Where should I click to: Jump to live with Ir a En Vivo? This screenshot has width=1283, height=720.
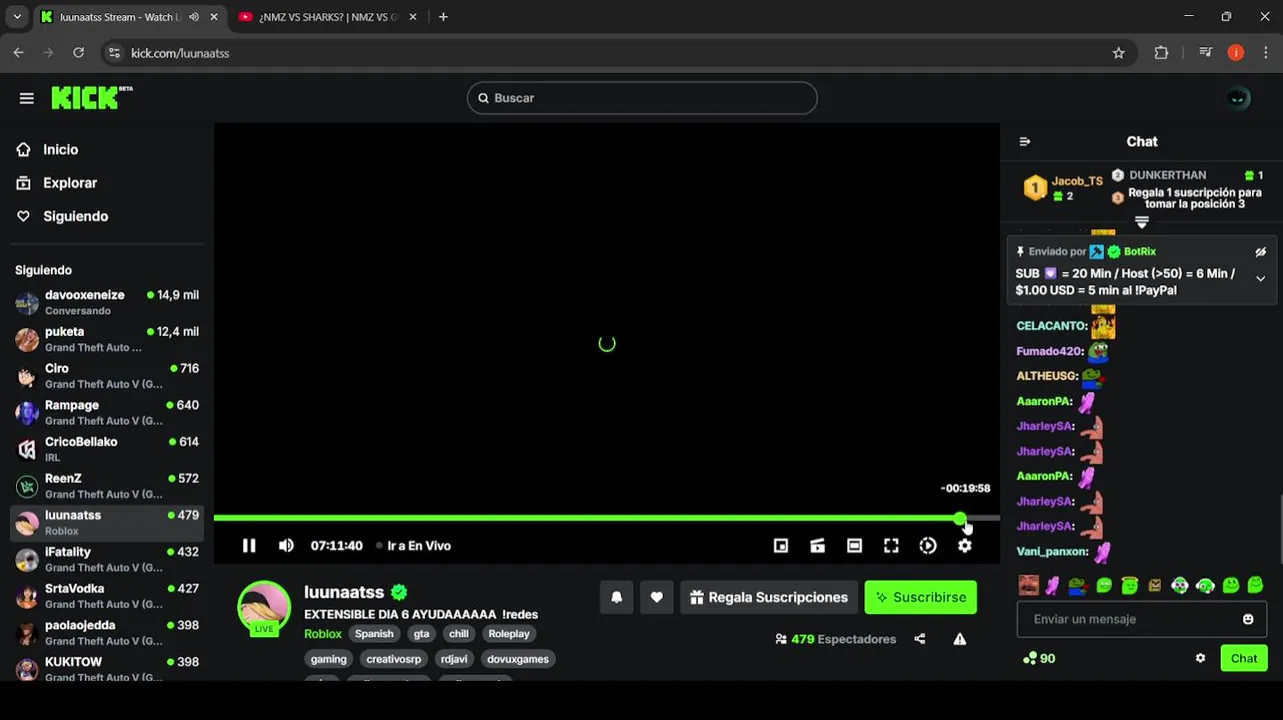[413, 545]
